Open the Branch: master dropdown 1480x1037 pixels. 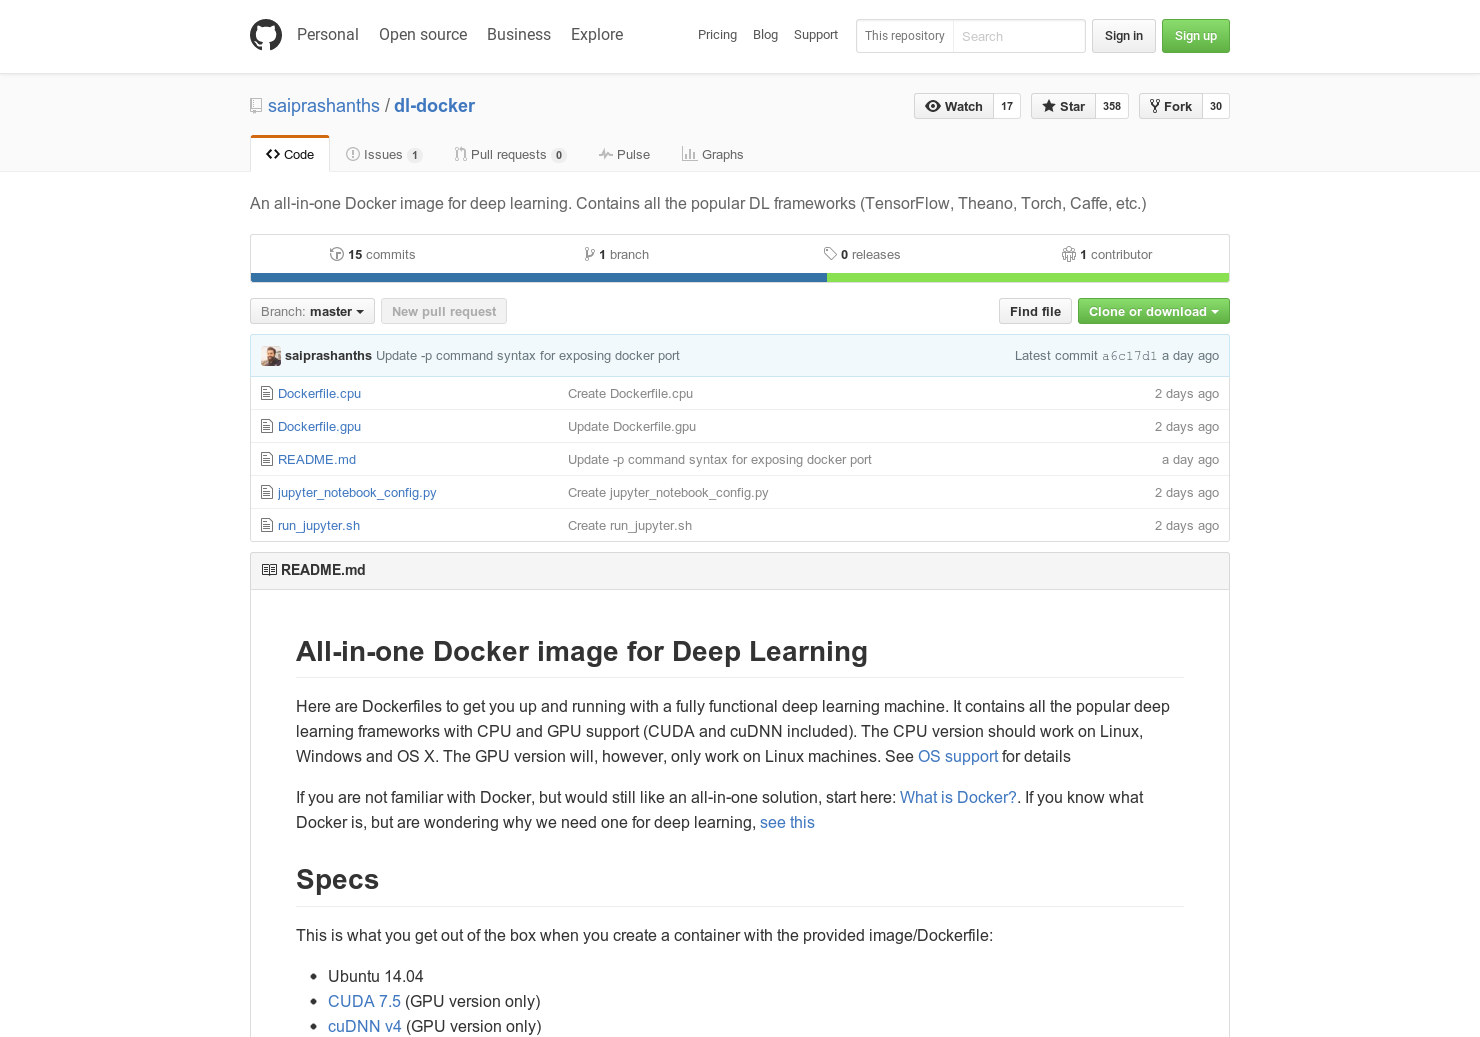(311, 311)
